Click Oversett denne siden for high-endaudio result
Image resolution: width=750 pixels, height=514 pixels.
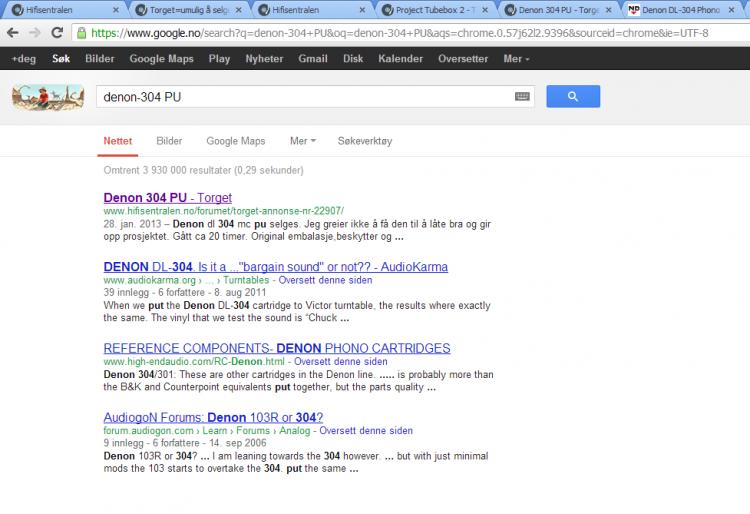click(x=341, y=361)
